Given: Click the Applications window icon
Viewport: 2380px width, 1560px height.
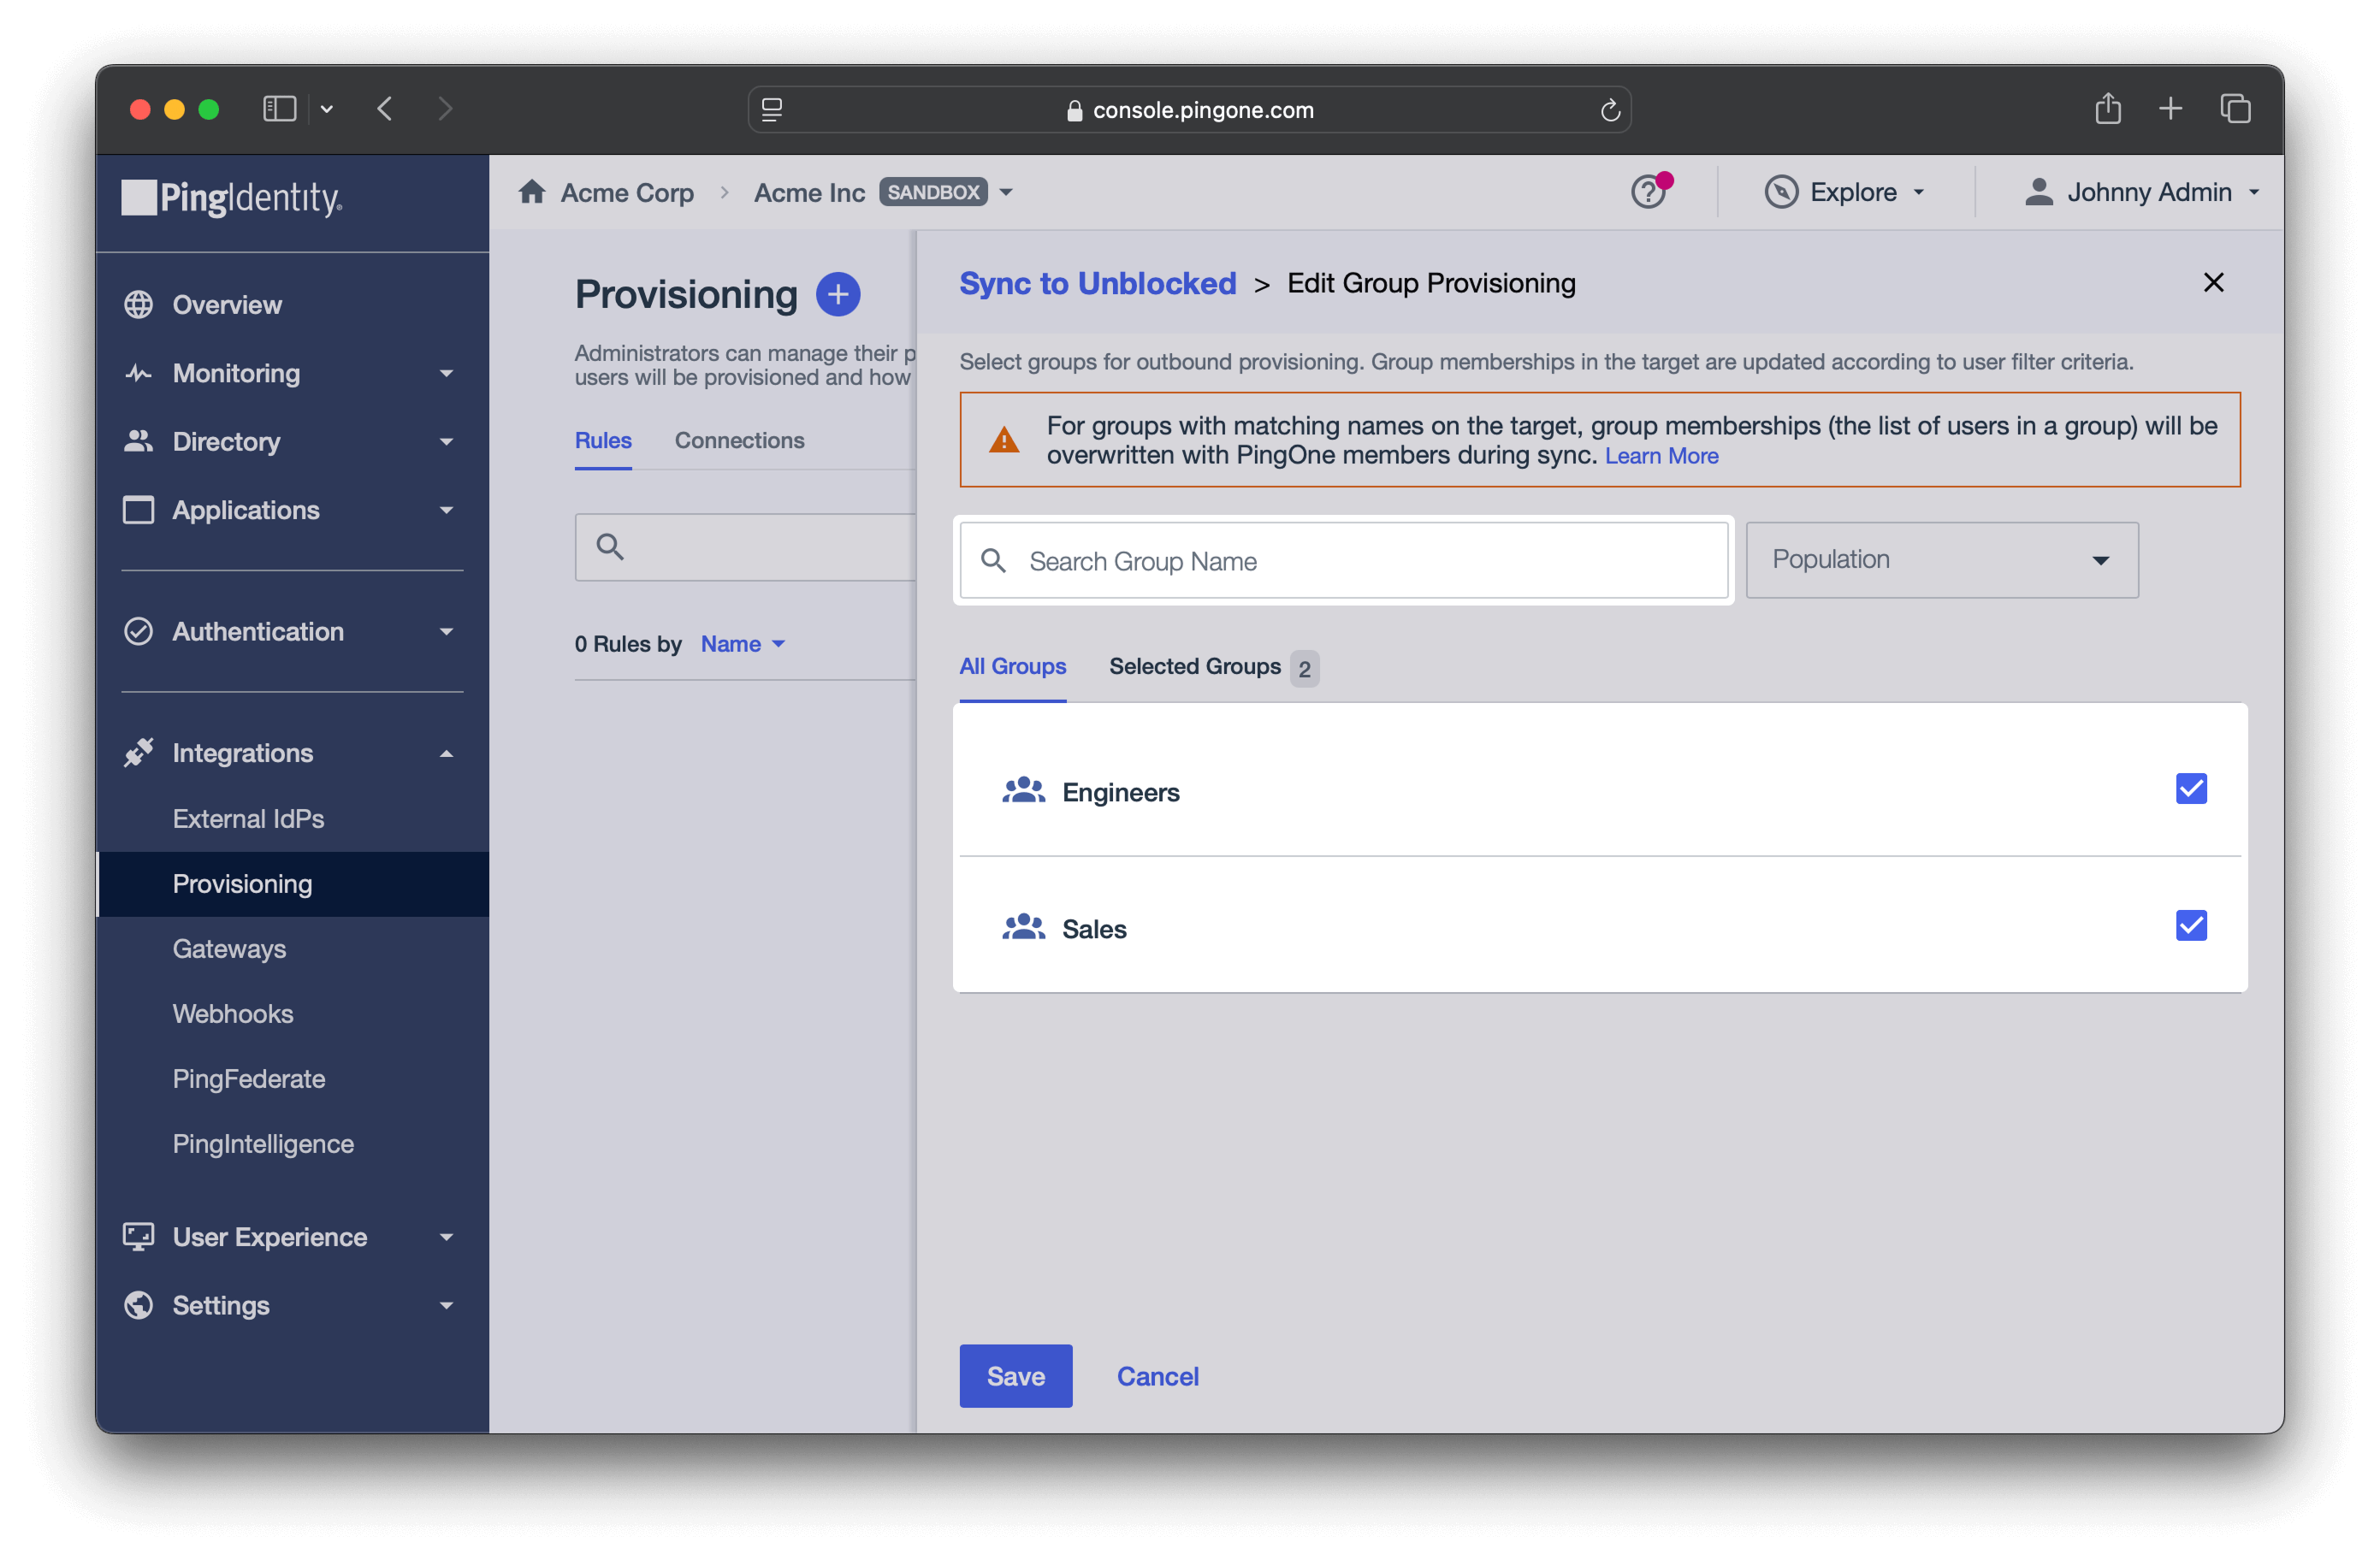Looking at the screenshot, I should 138,510.
